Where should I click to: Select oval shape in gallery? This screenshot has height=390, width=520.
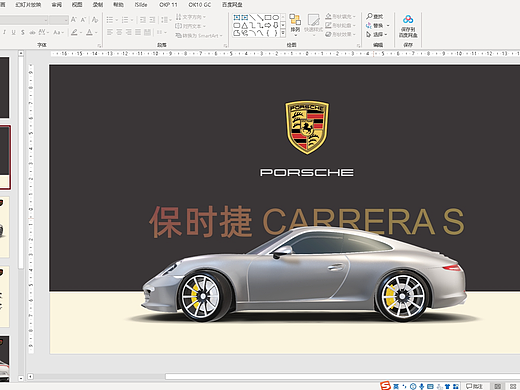[276, 17]
